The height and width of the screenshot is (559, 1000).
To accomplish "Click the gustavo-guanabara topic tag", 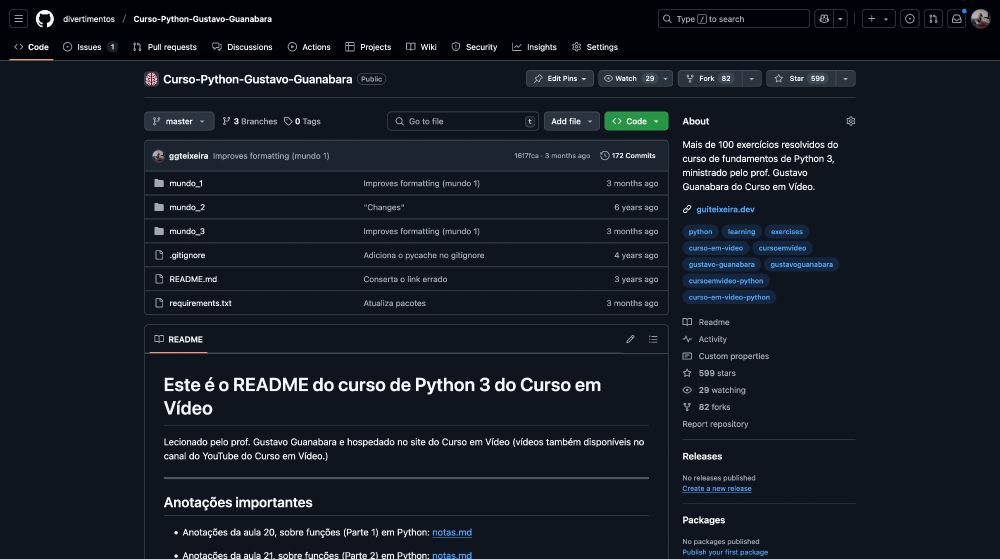I will [x=721, y=265].
